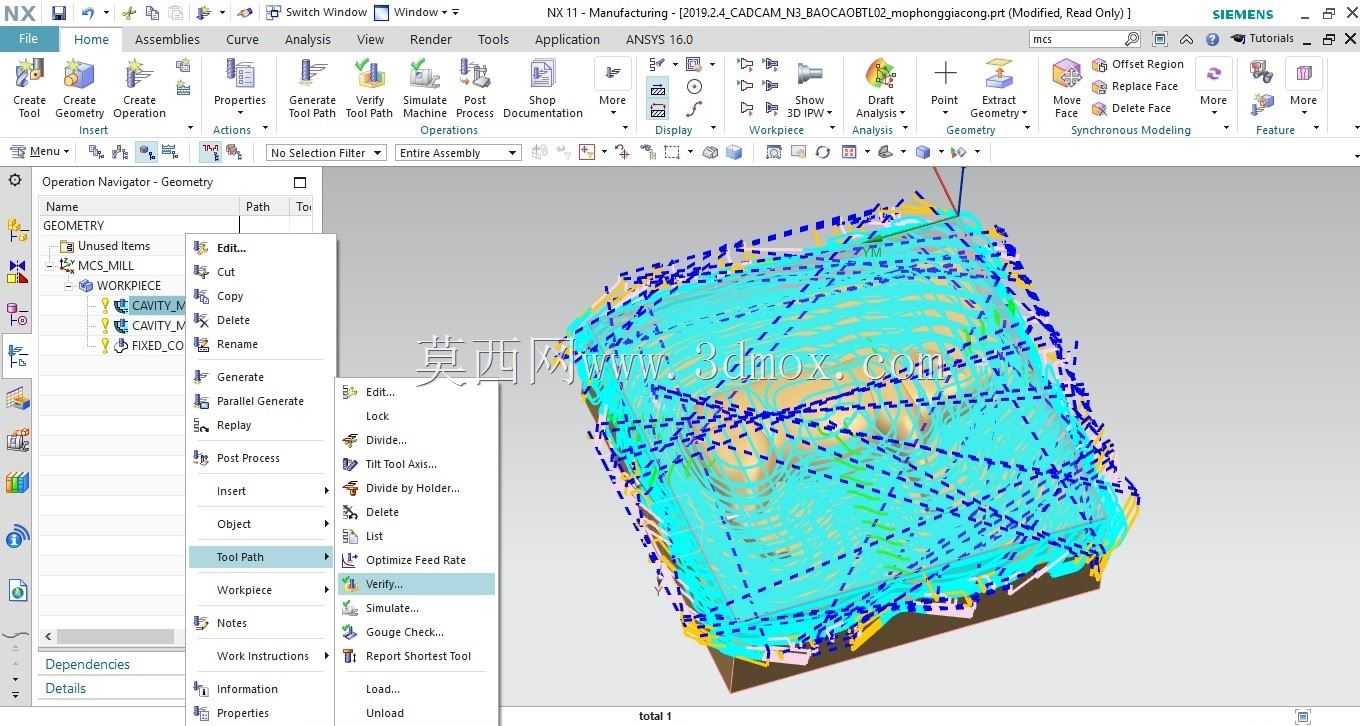Go to the Render tab
The width and height of the screenshot is (1360, 726).
[x=430, y=39]
